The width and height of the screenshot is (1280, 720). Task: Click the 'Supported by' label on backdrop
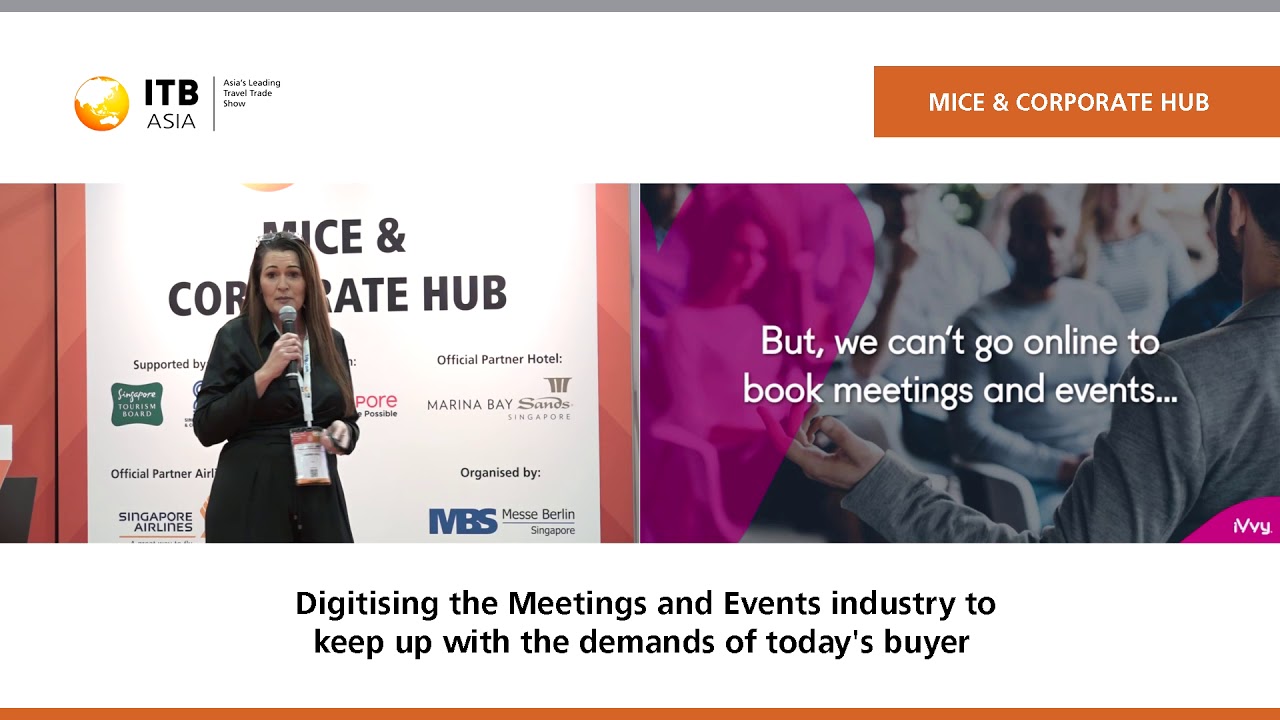[x=169, y=365]
